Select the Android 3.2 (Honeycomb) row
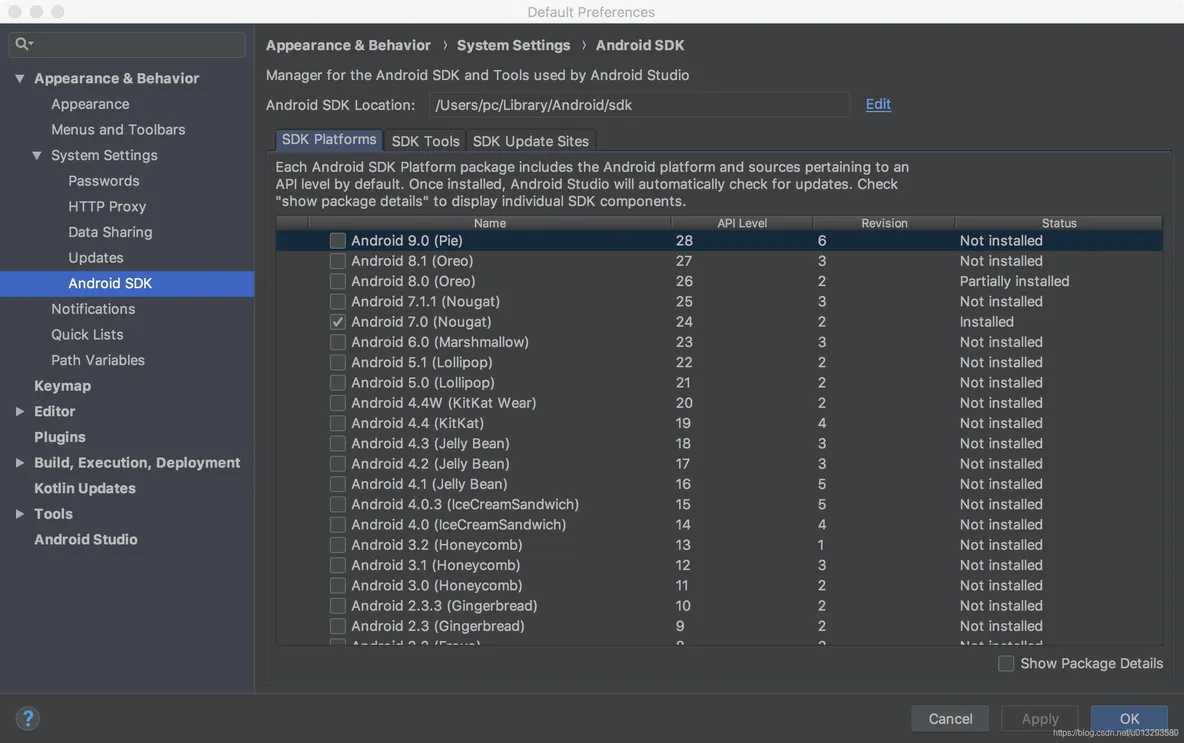 pyautogui.click(x=719, y=545)
